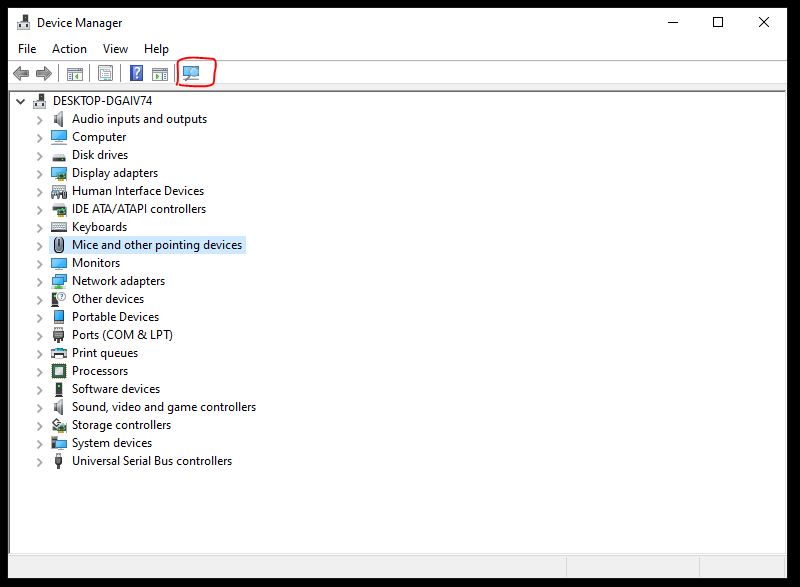Click the Human Interface Devices icon
Screen dimensions: 800x587
(x=59, y=191)
